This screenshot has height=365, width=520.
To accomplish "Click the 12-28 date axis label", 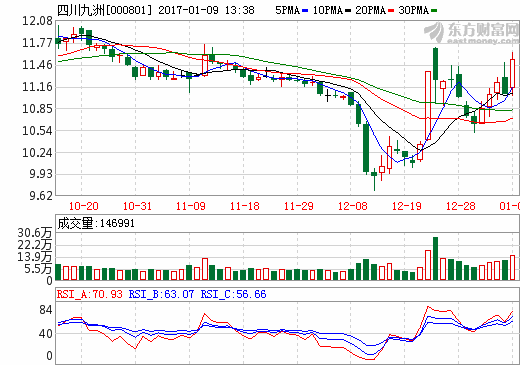I will [x=461, y=206].
